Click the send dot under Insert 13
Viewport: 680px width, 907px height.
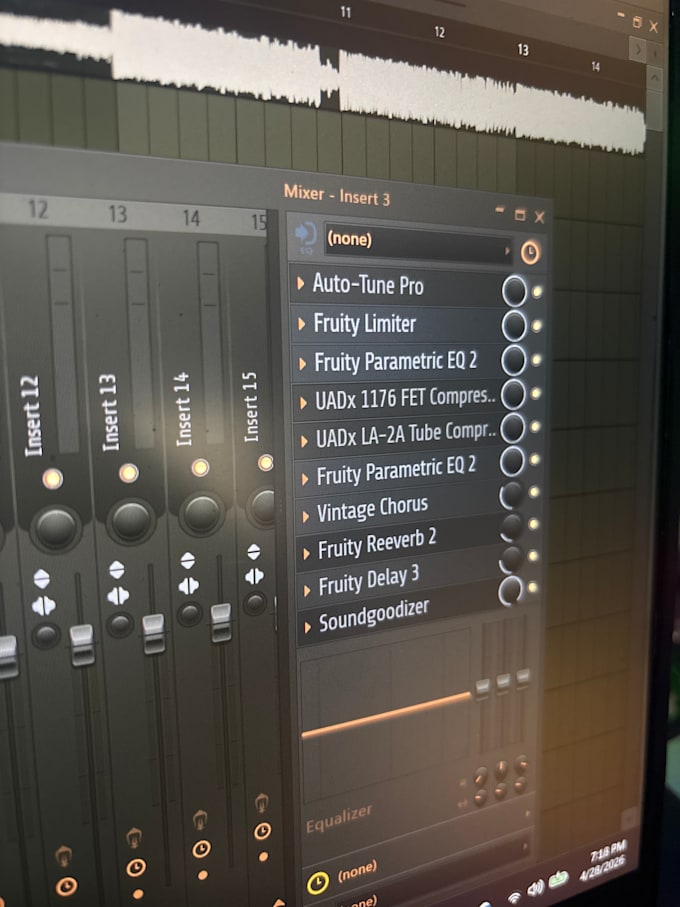click(x=138, y=894)
